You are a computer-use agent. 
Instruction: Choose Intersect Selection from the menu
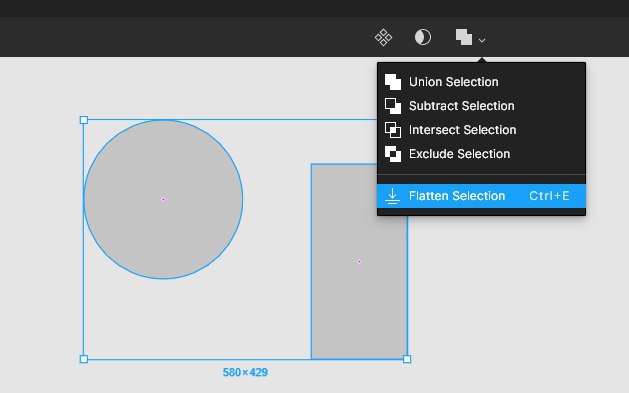pyautogui.click(x=481, y=130)
